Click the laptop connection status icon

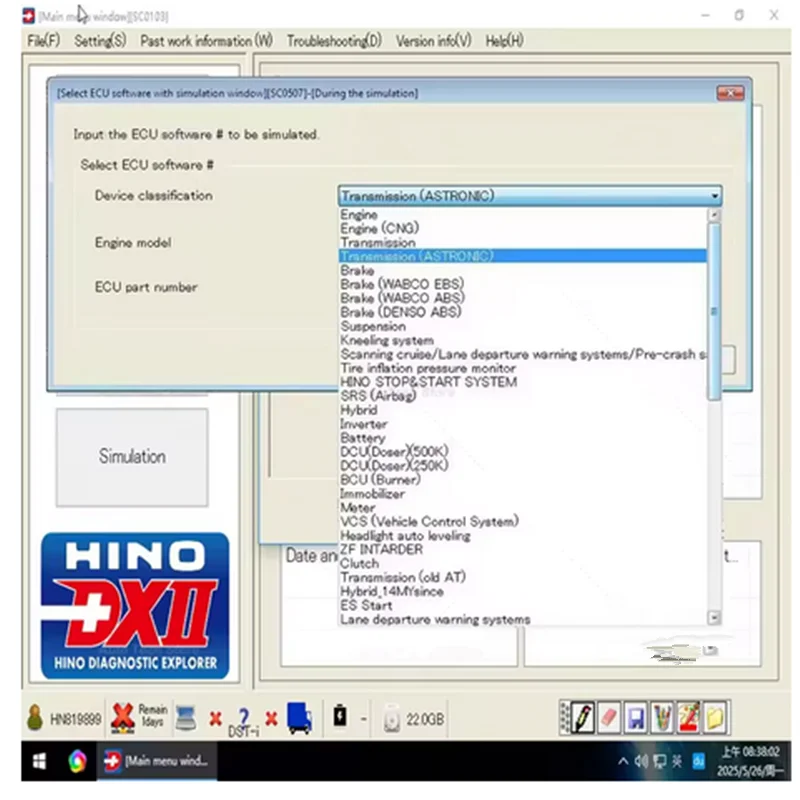coord(186,718)
